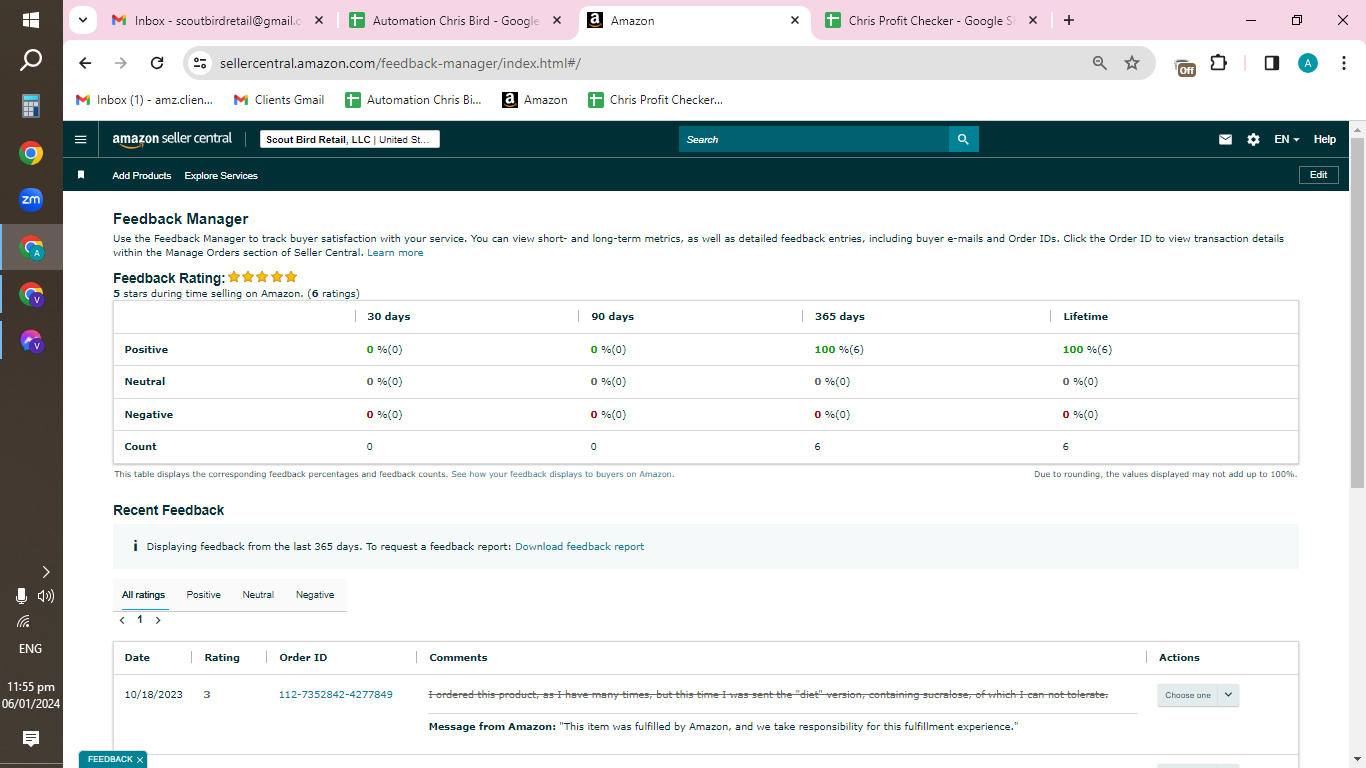This screenshot has width=1366, height=768.
Task: Click the Seller Central search field
Action: 813,139
